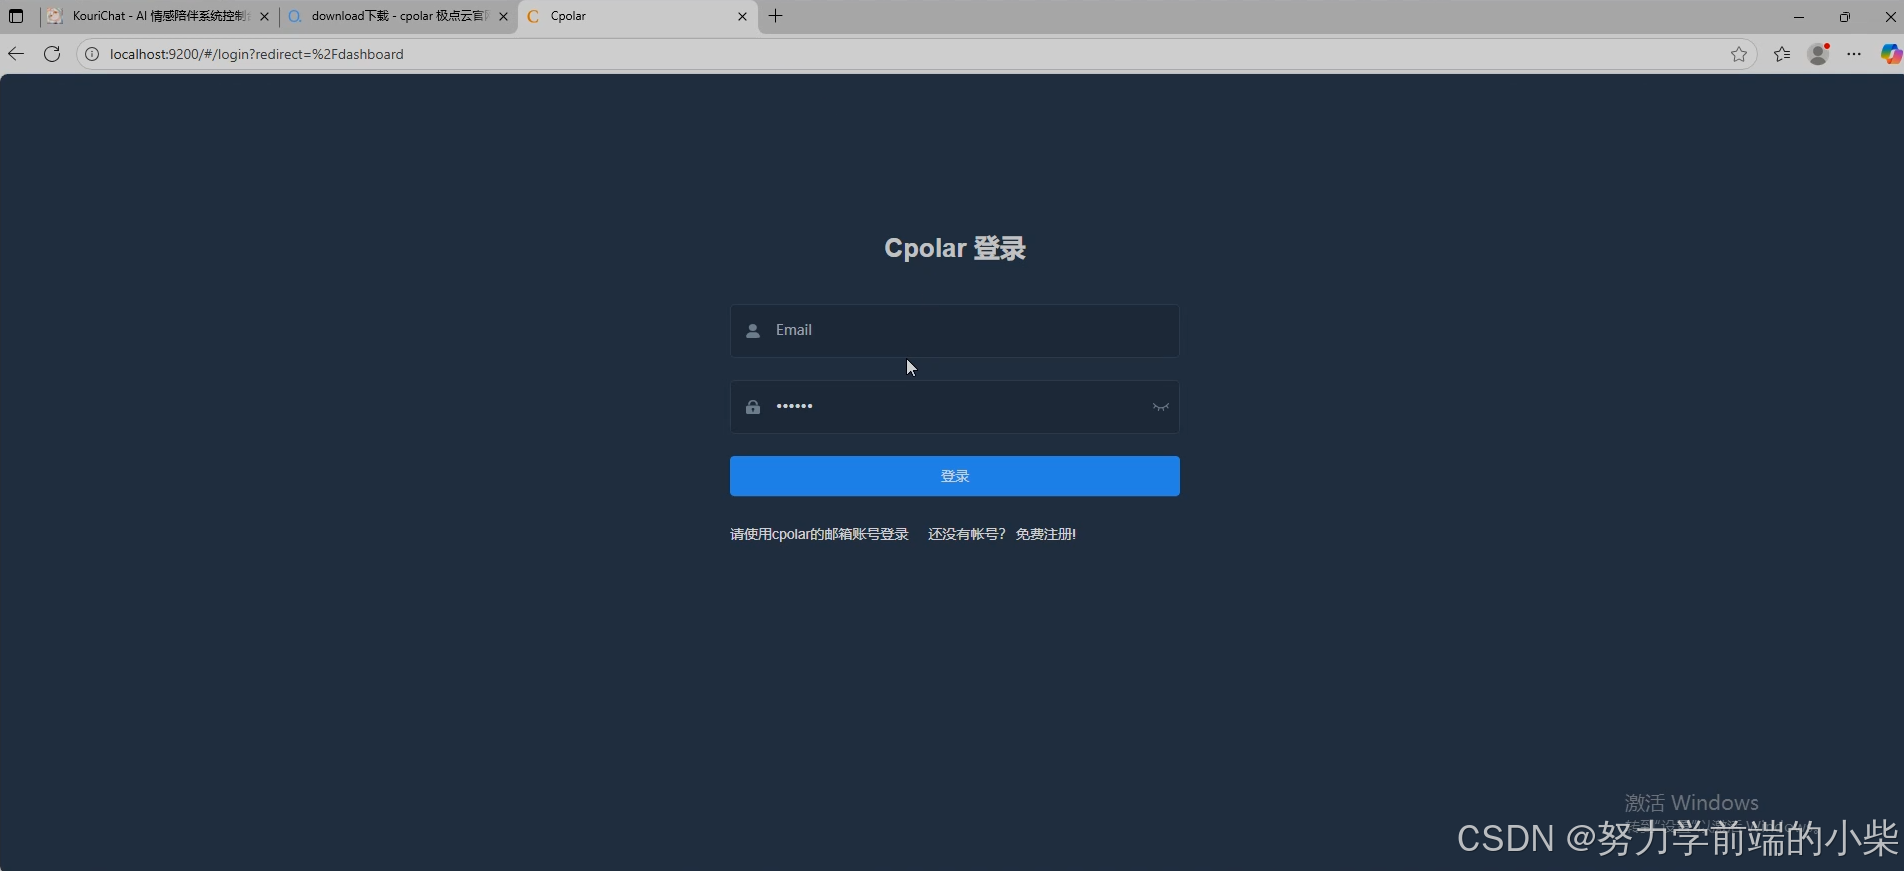Open a new browser tab
This screenshot has width=1904, height=871.
point(776,16)
